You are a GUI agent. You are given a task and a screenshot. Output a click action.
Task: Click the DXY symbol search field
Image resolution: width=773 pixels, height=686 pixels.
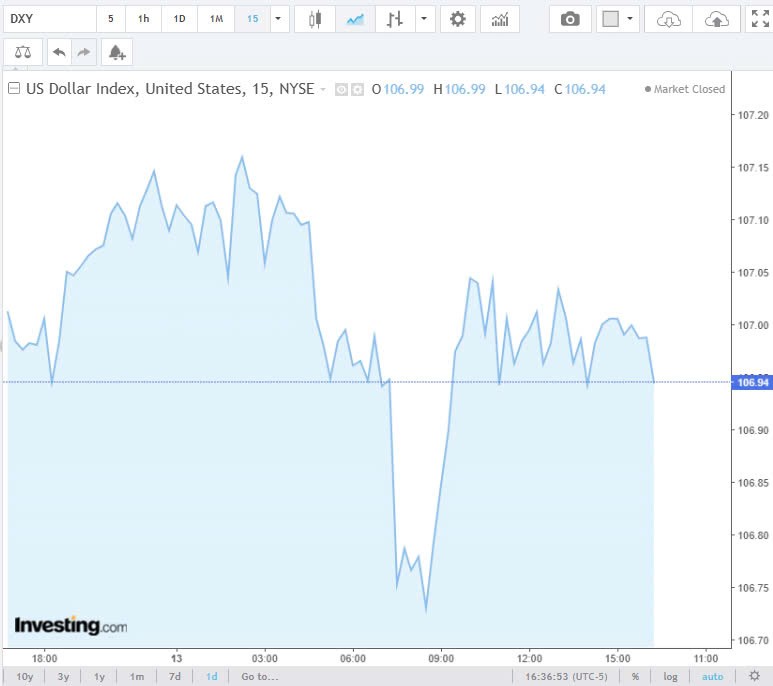(50, 19)
